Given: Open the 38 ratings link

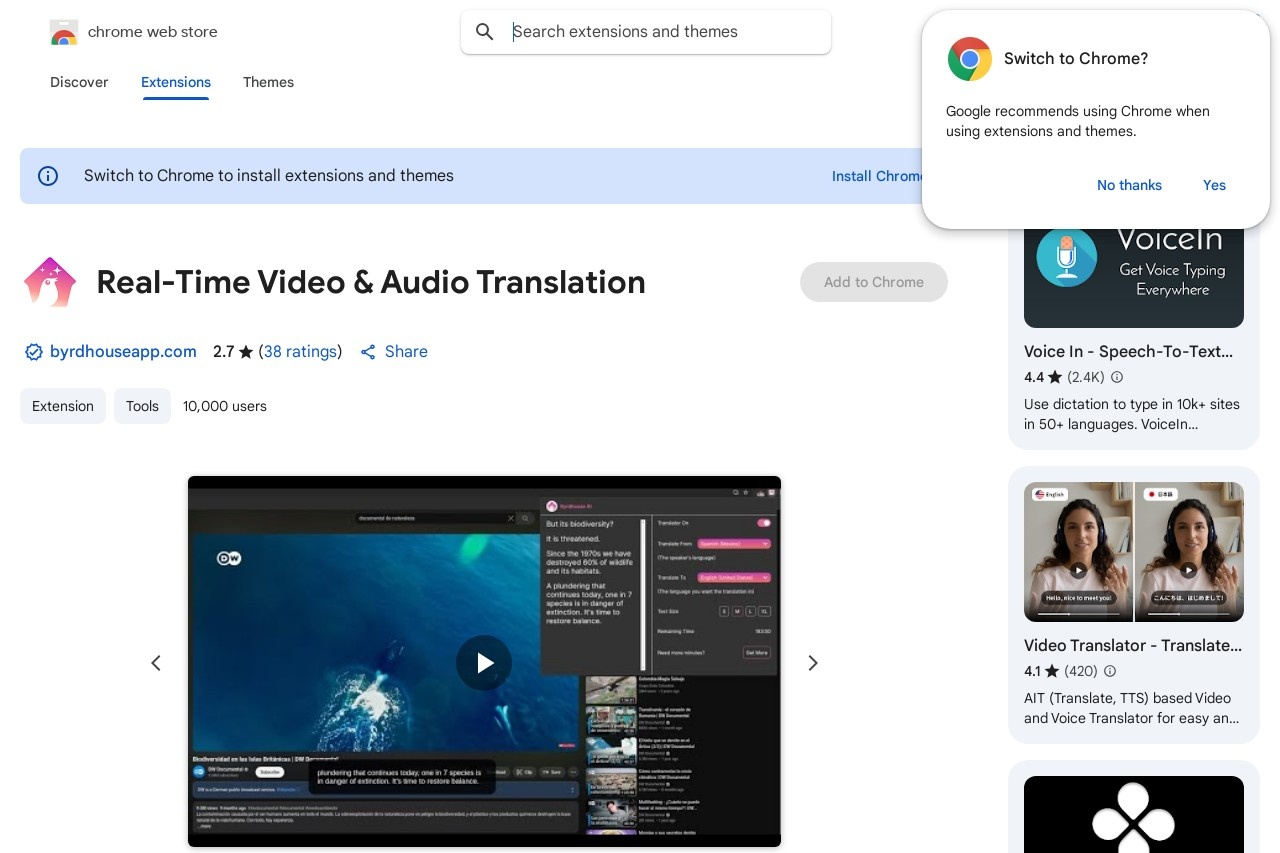Looking at the screenshot, I should [300, 352].
